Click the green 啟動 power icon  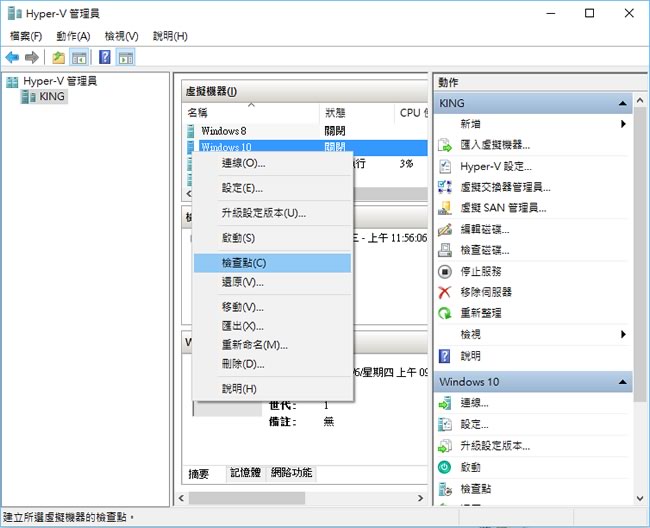tap(445, 467)
